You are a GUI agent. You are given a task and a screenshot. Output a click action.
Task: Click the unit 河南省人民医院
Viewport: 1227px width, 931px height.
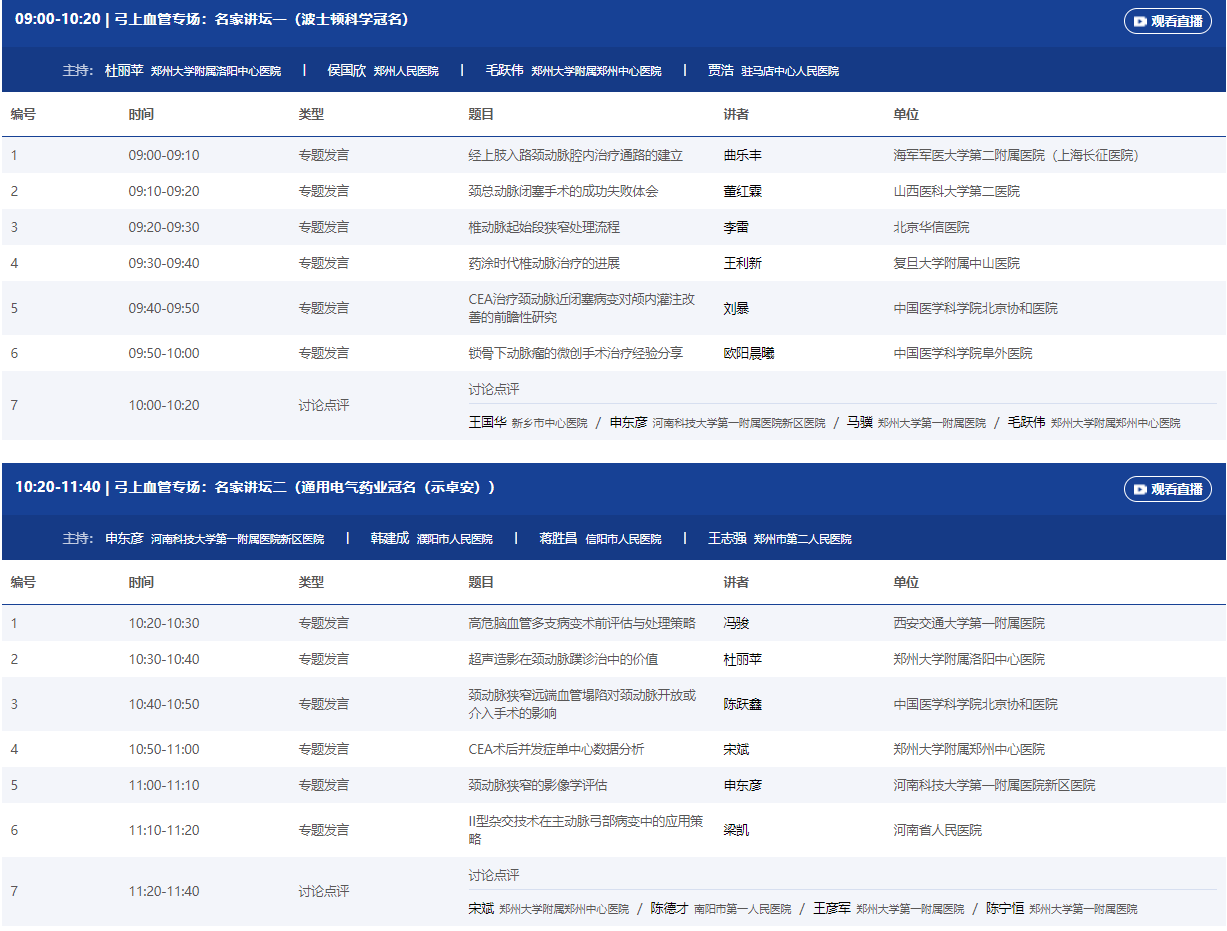pyautogui.click(x=938, y=831)
